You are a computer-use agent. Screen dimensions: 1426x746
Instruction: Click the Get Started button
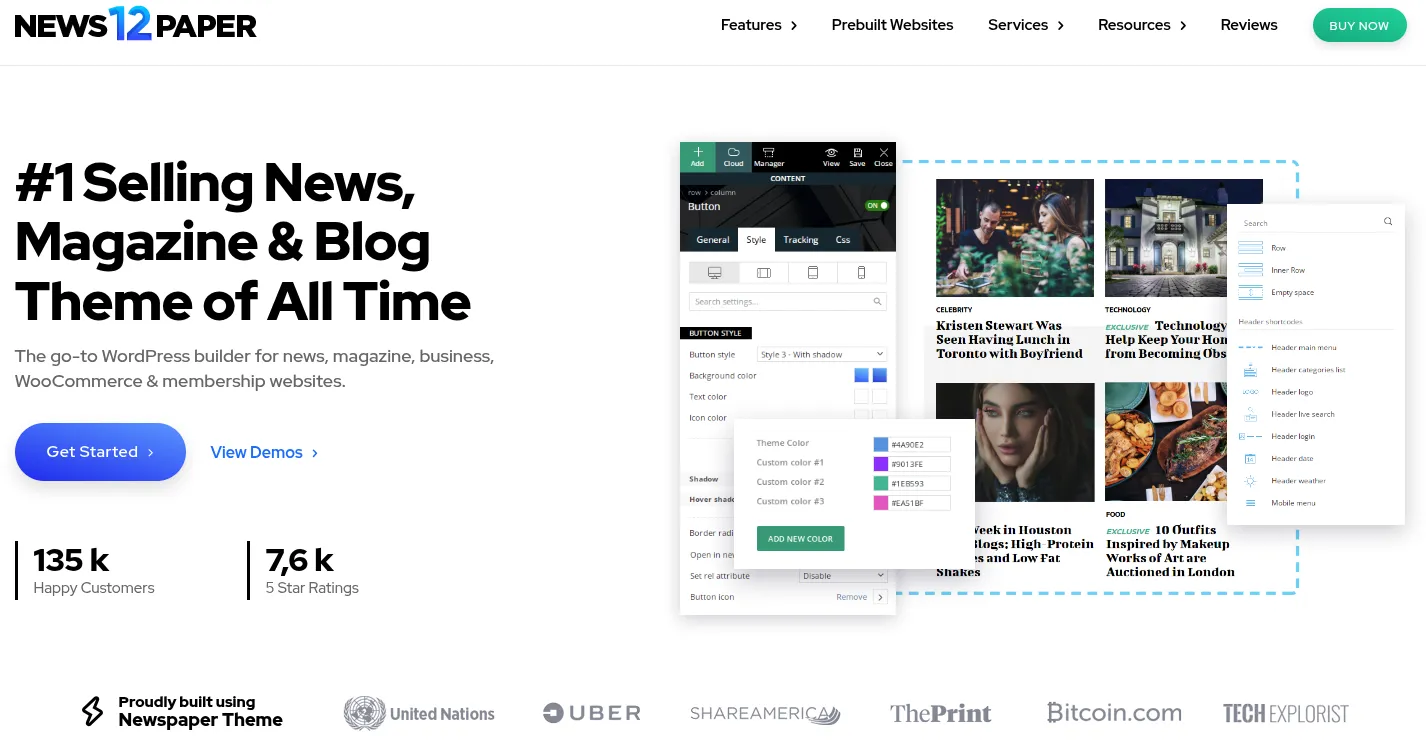pos(100,452)
